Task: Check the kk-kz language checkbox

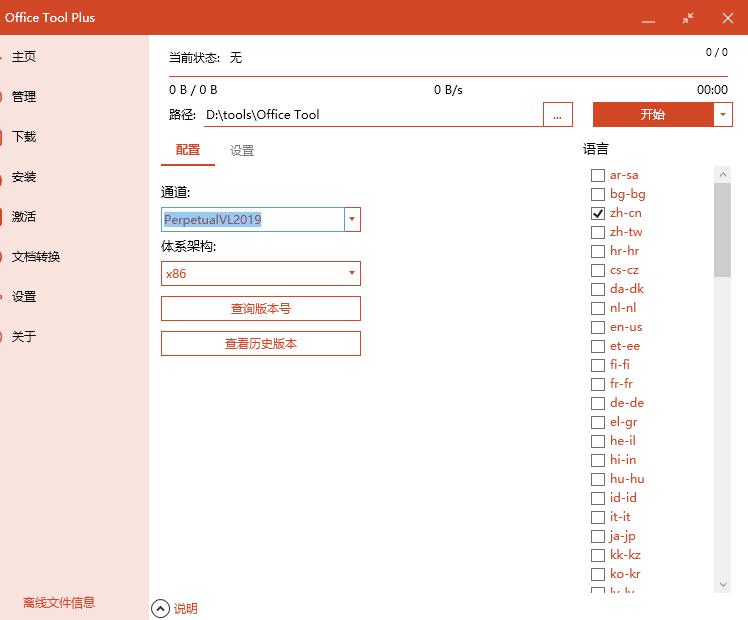Action: [598, 555]
